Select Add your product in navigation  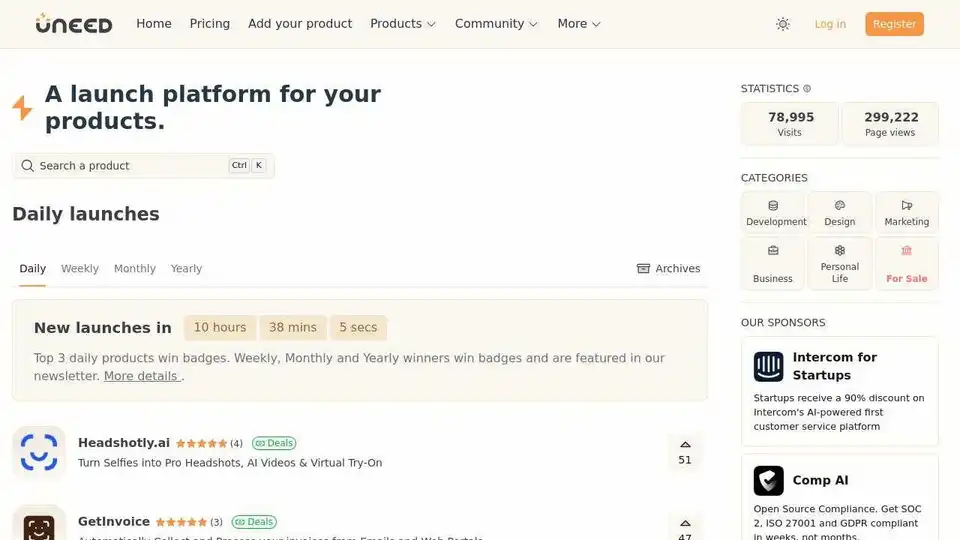tap(300, 24)
